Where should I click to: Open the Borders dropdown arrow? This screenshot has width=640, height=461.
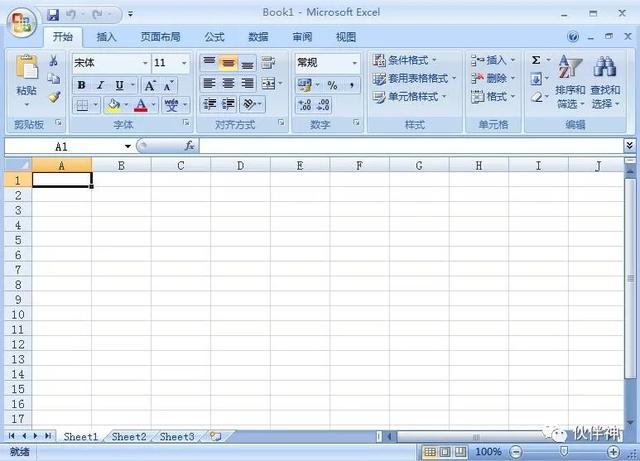coord(95,105)
